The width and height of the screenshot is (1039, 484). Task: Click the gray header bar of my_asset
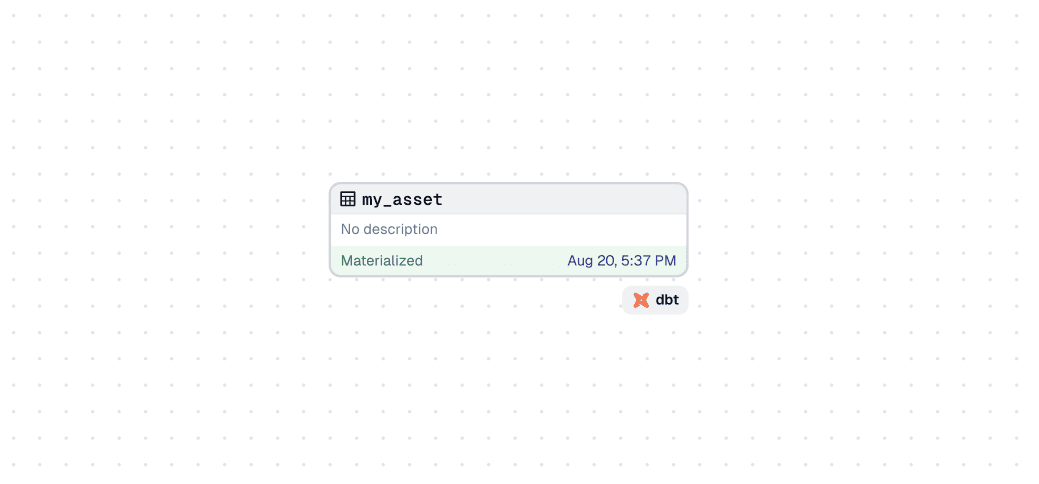509,199
